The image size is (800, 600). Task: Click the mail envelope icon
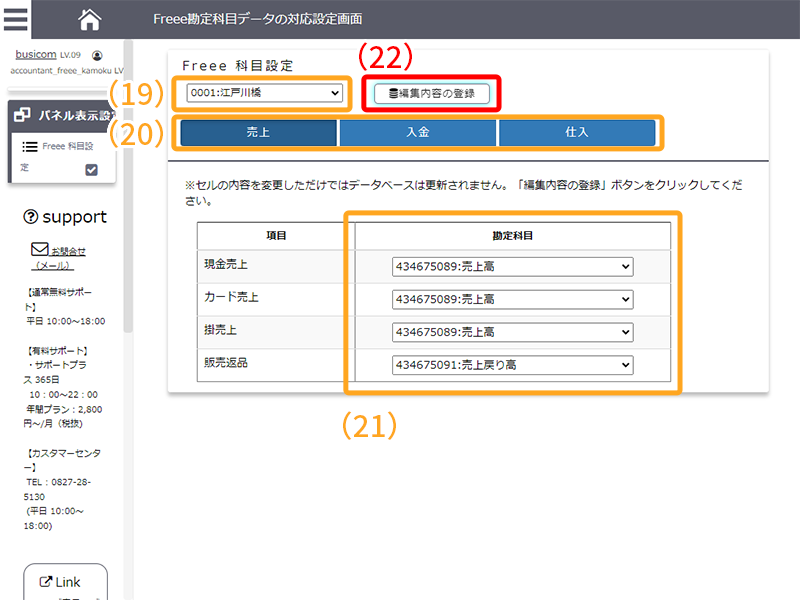[40, 249]
